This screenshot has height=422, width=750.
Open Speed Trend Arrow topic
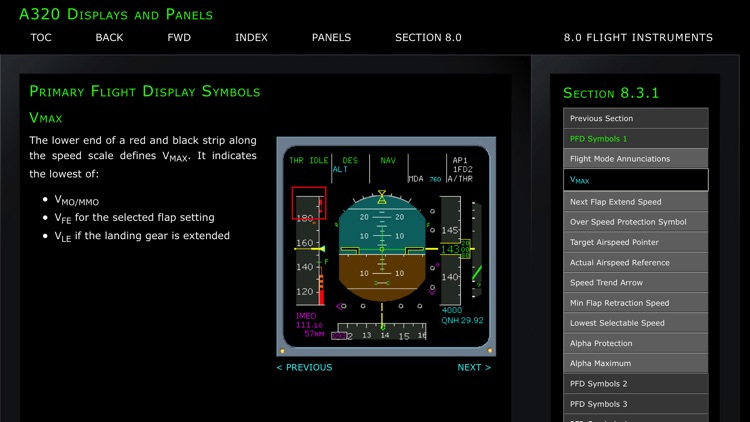636,283
